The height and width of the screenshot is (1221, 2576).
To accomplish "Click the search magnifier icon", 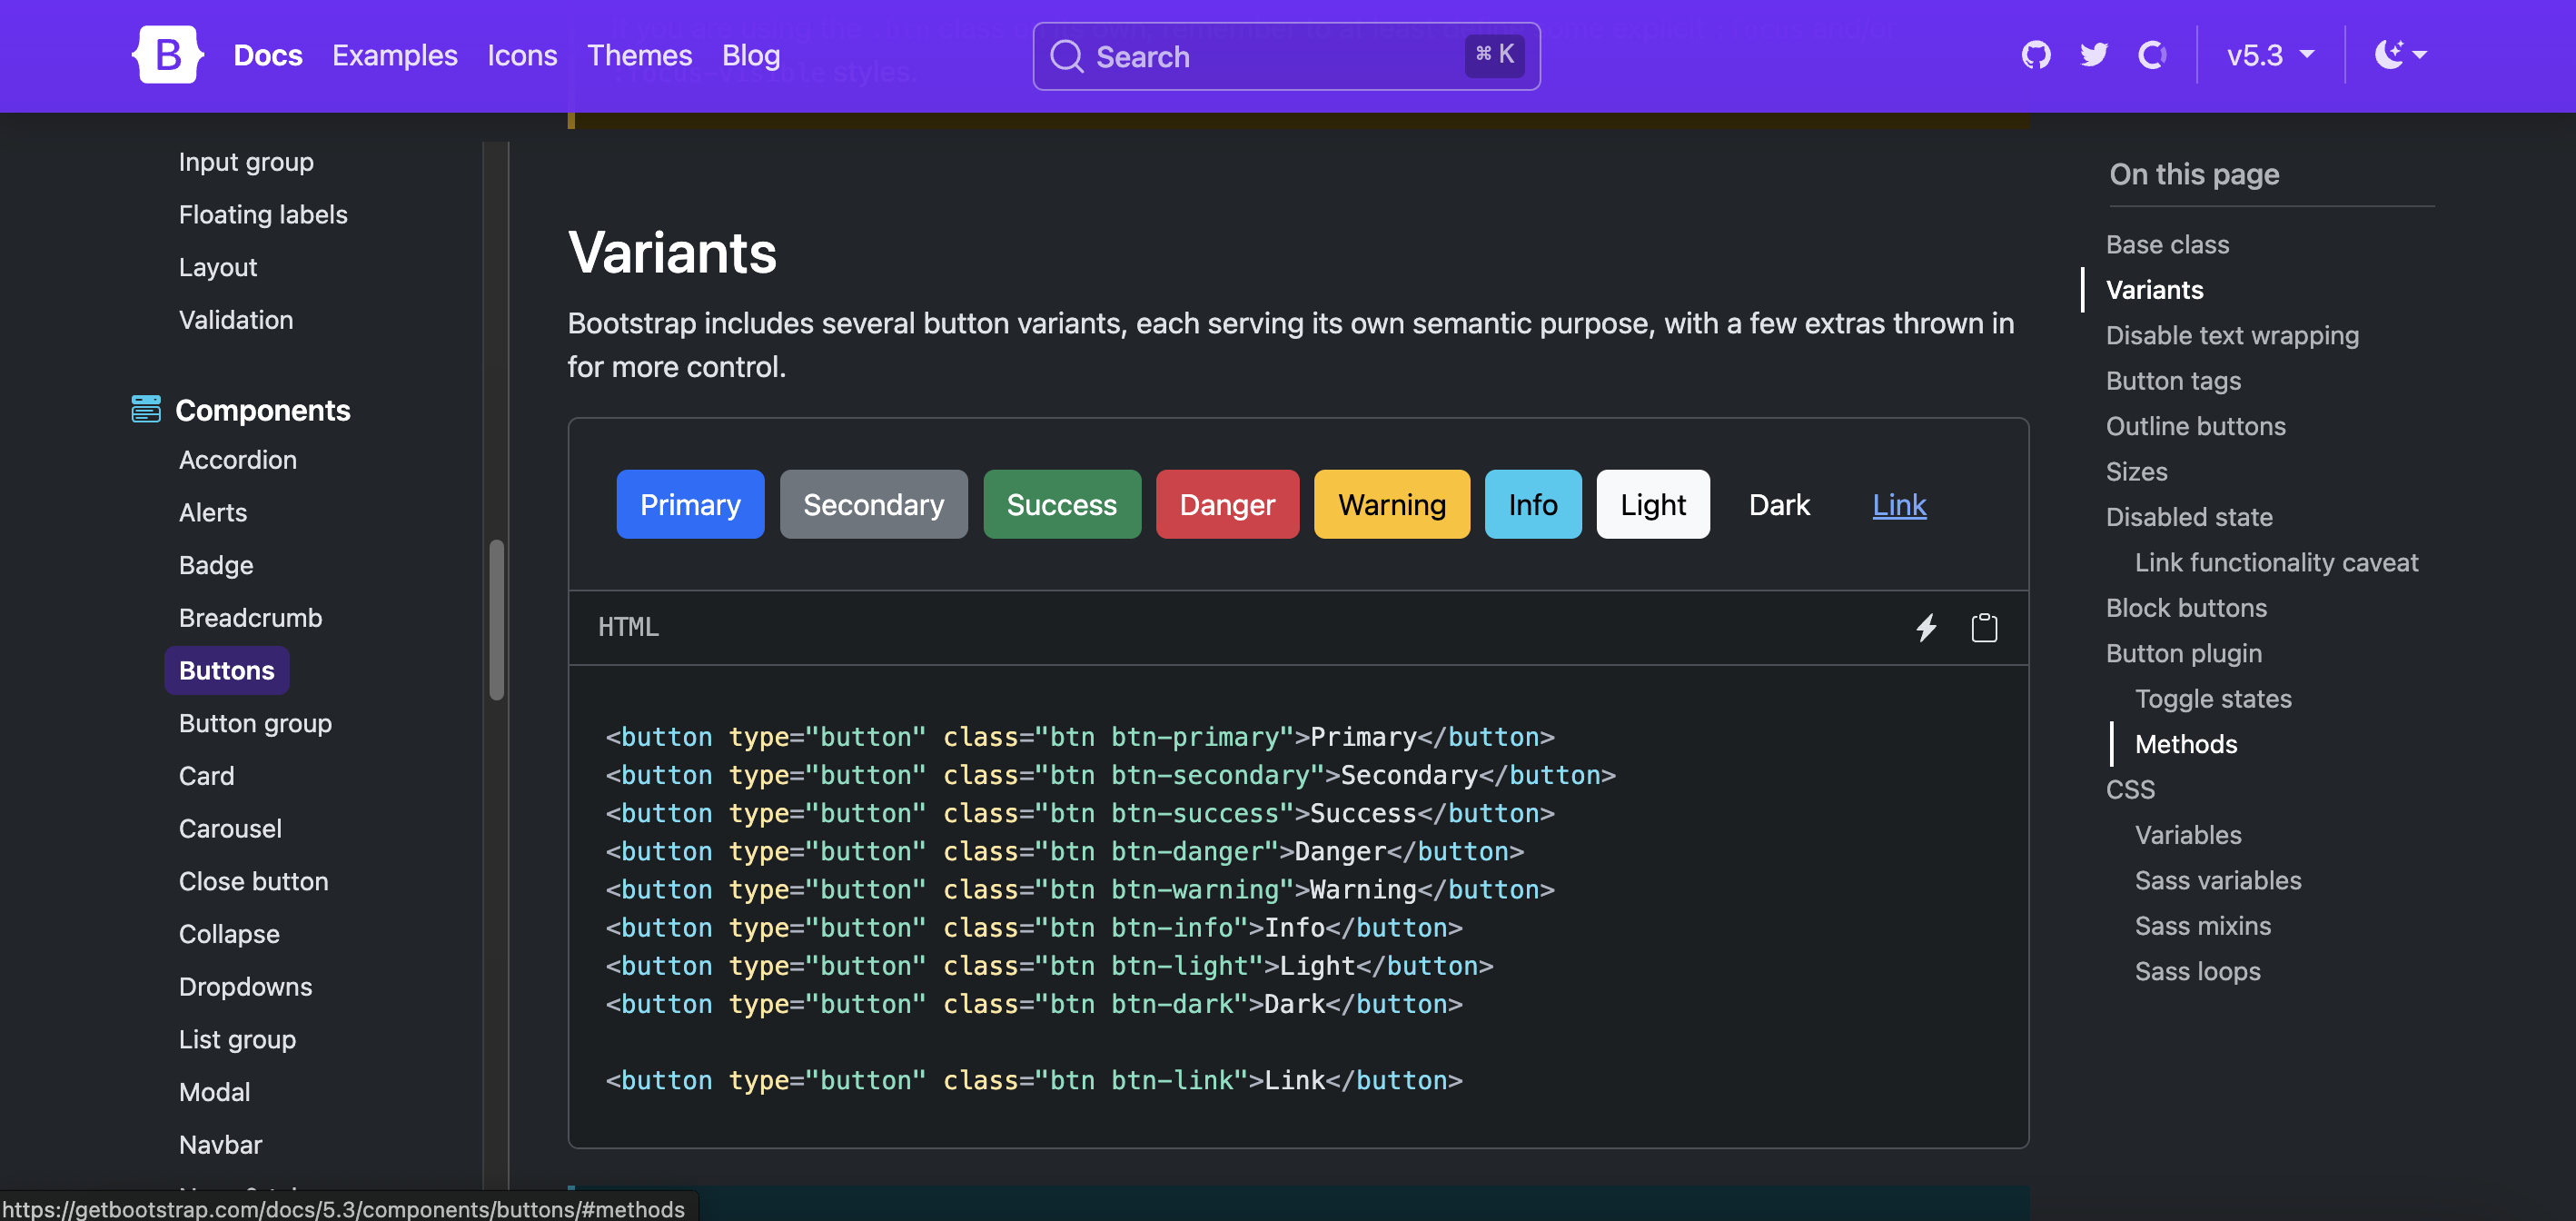I will tap(1066, 56).
